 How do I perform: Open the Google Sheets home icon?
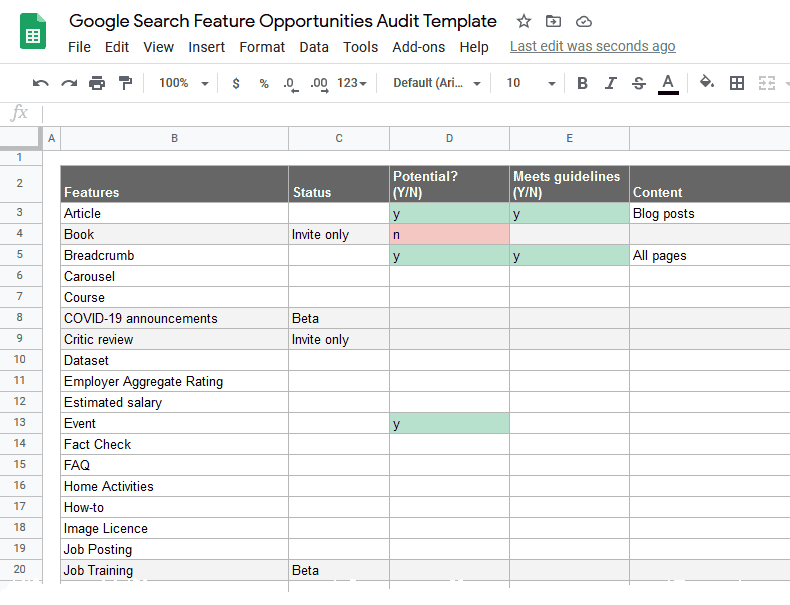pyautogui.click(x=33, y=31)
